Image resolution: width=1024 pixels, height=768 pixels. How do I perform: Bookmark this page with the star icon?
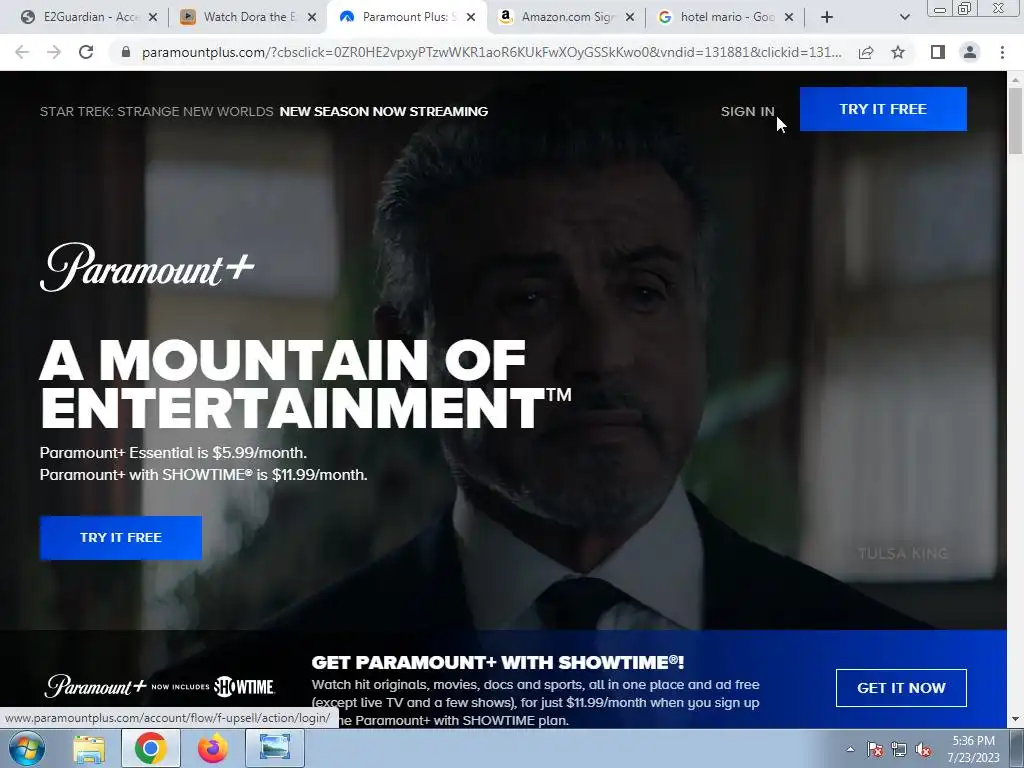click(x=898, y=52)
